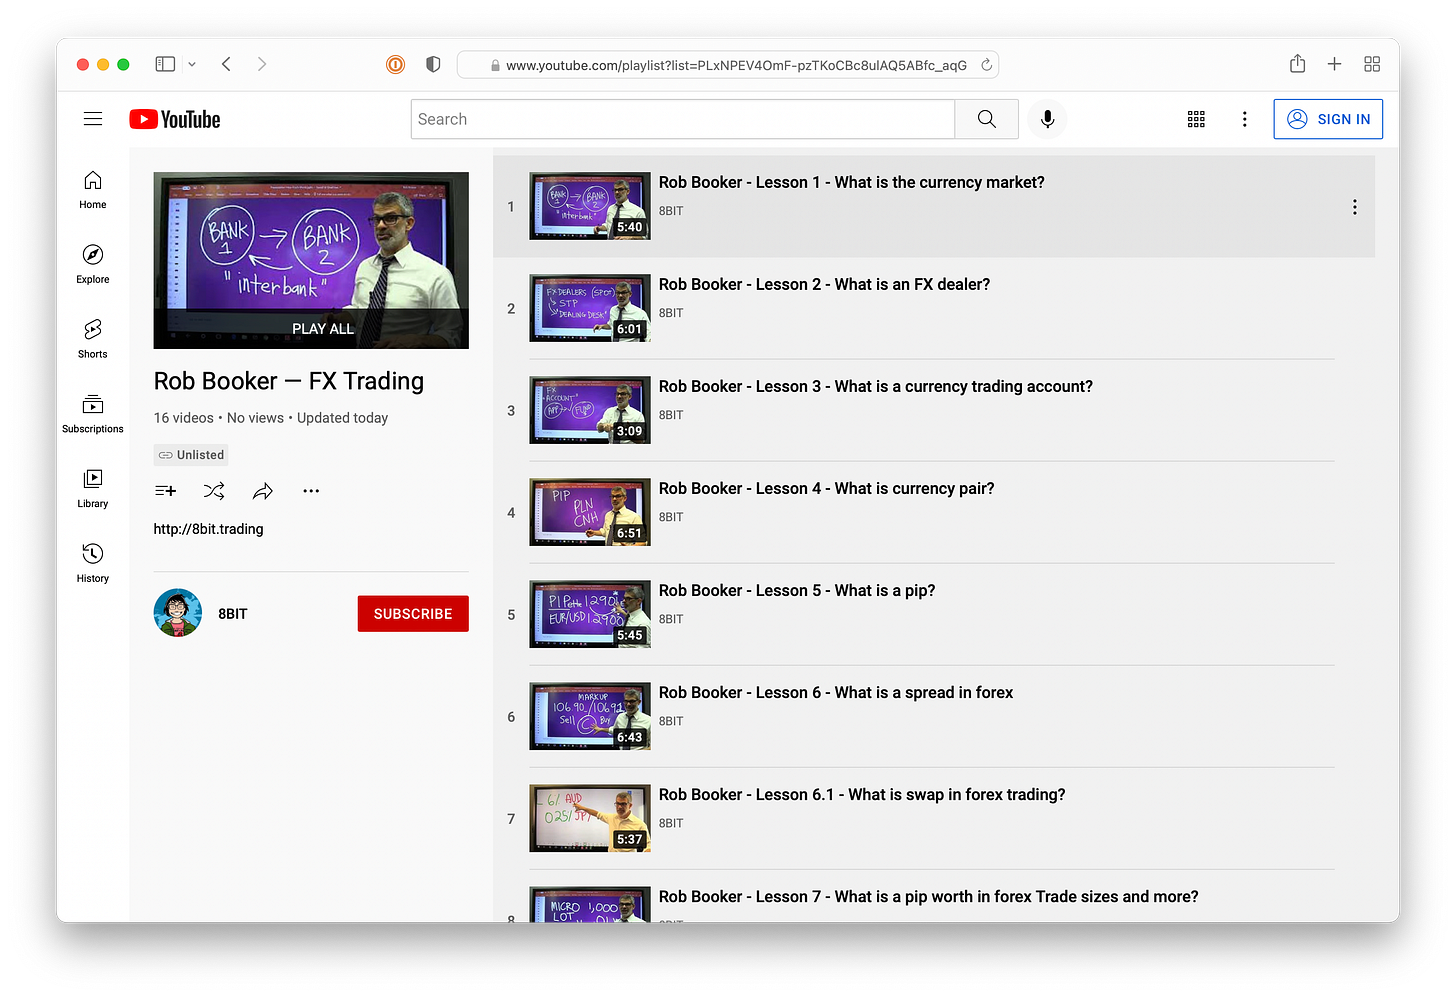The width and height of the screenshot is (1456, 997).
Task: Open playlist more options ellipsis
Action: [x=311, y=491]
